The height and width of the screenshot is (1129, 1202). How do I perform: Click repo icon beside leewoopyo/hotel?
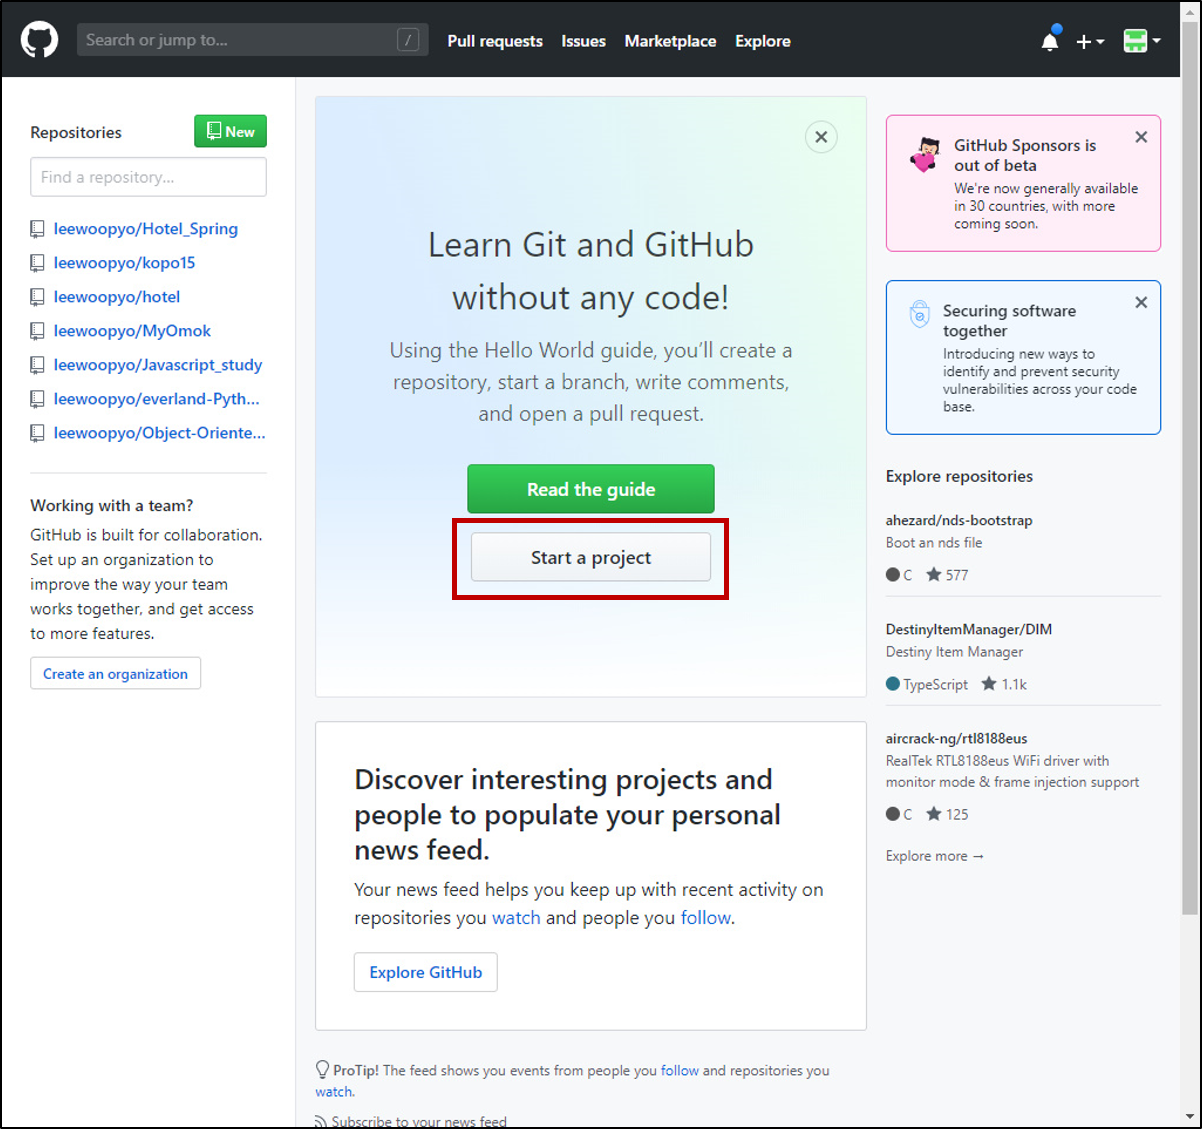[x=37, y=297]
